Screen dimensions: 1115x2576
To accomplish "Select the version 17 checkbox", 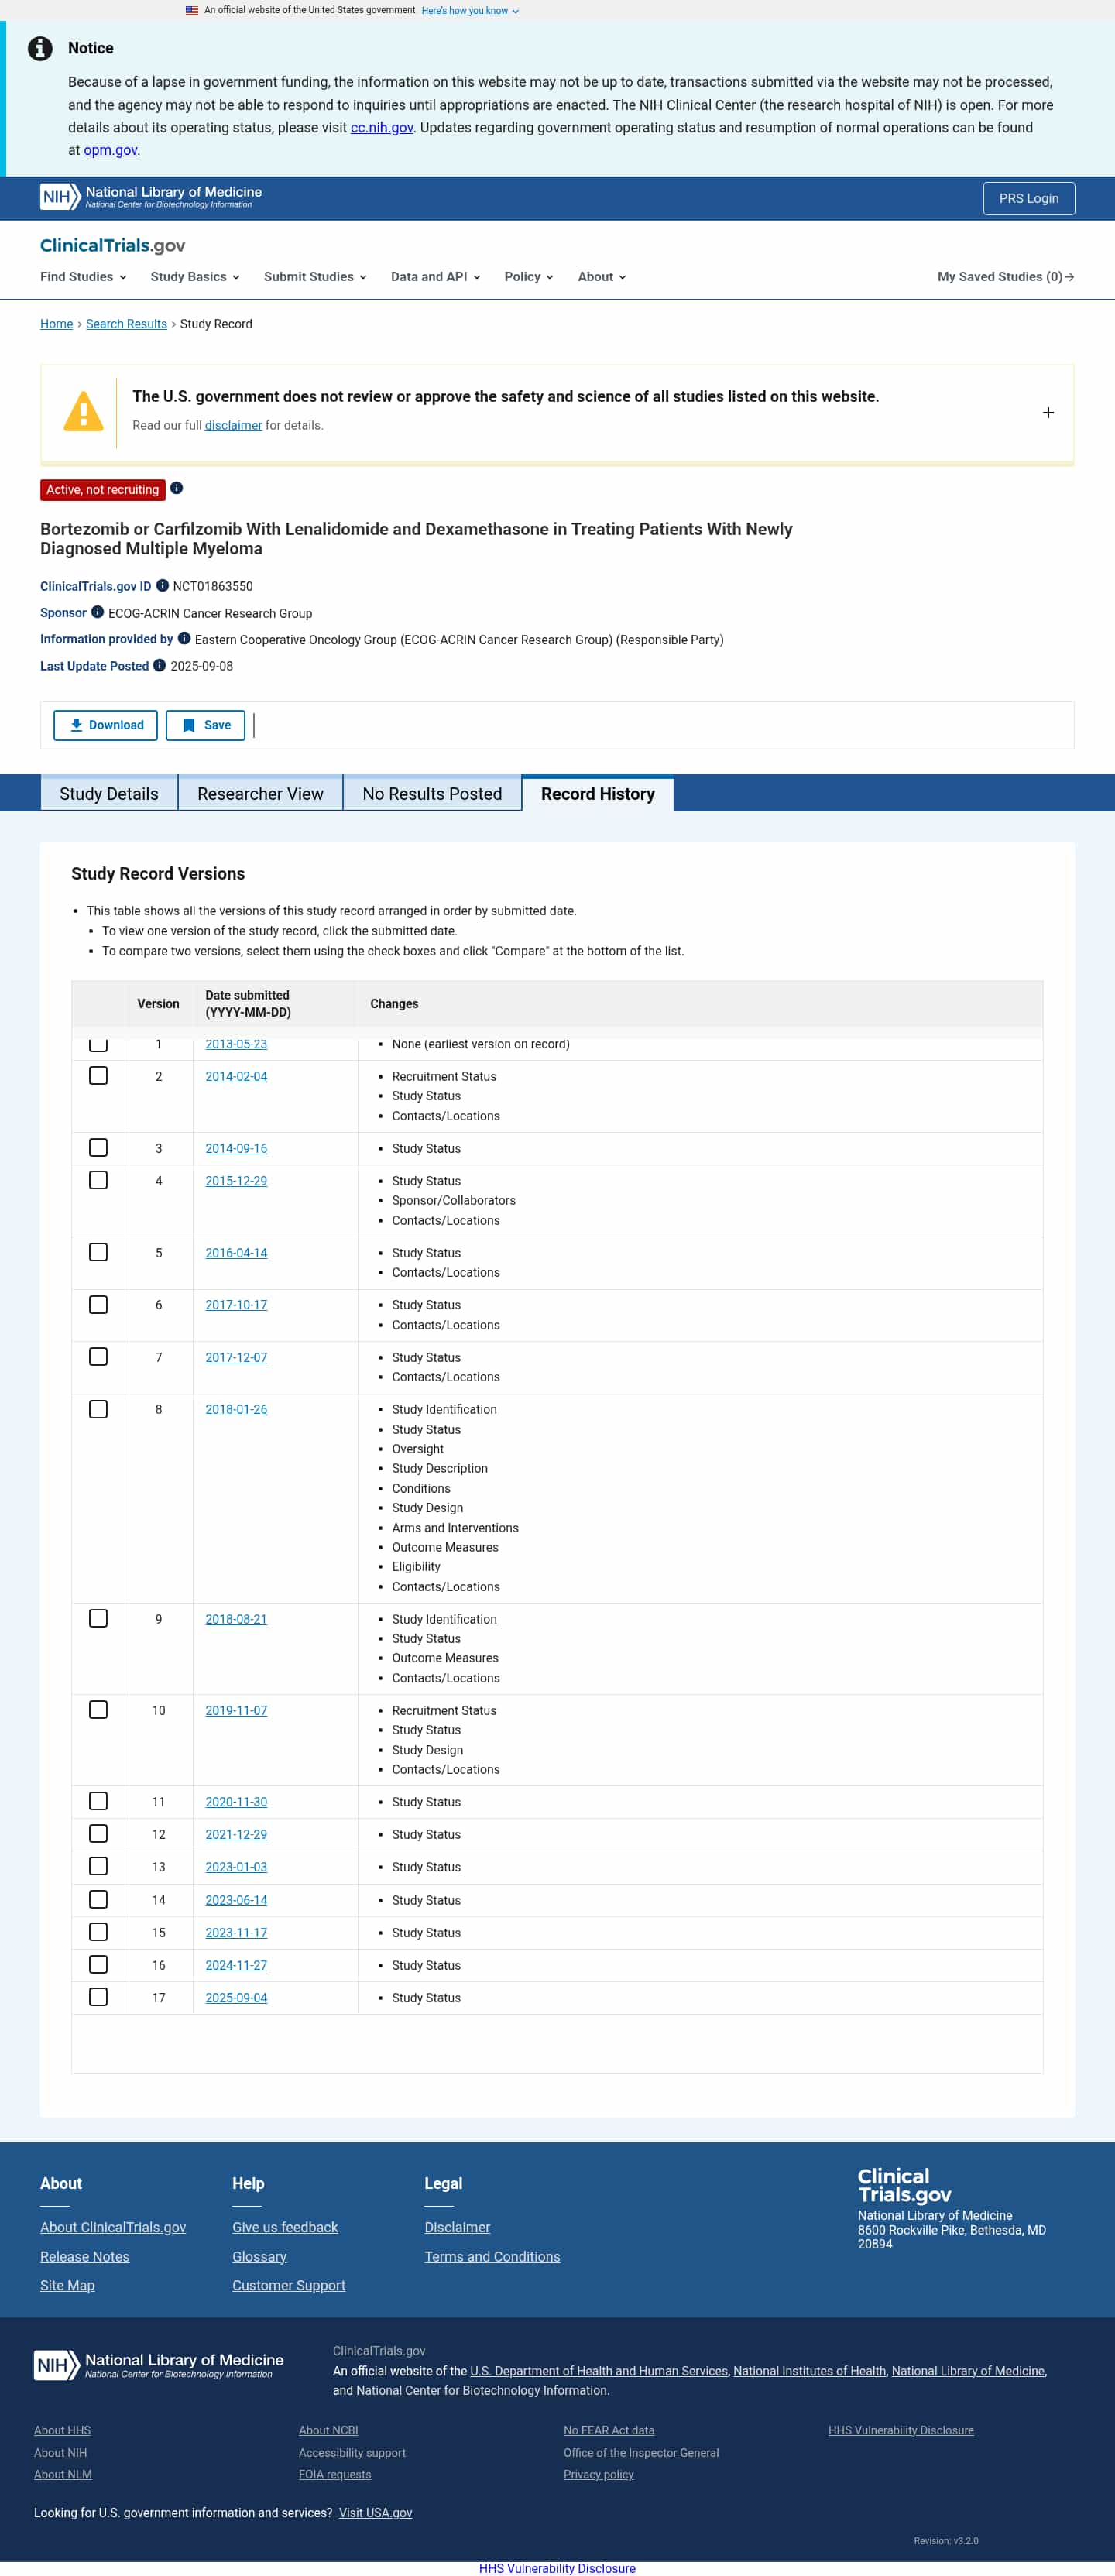I will (98, 1997).
